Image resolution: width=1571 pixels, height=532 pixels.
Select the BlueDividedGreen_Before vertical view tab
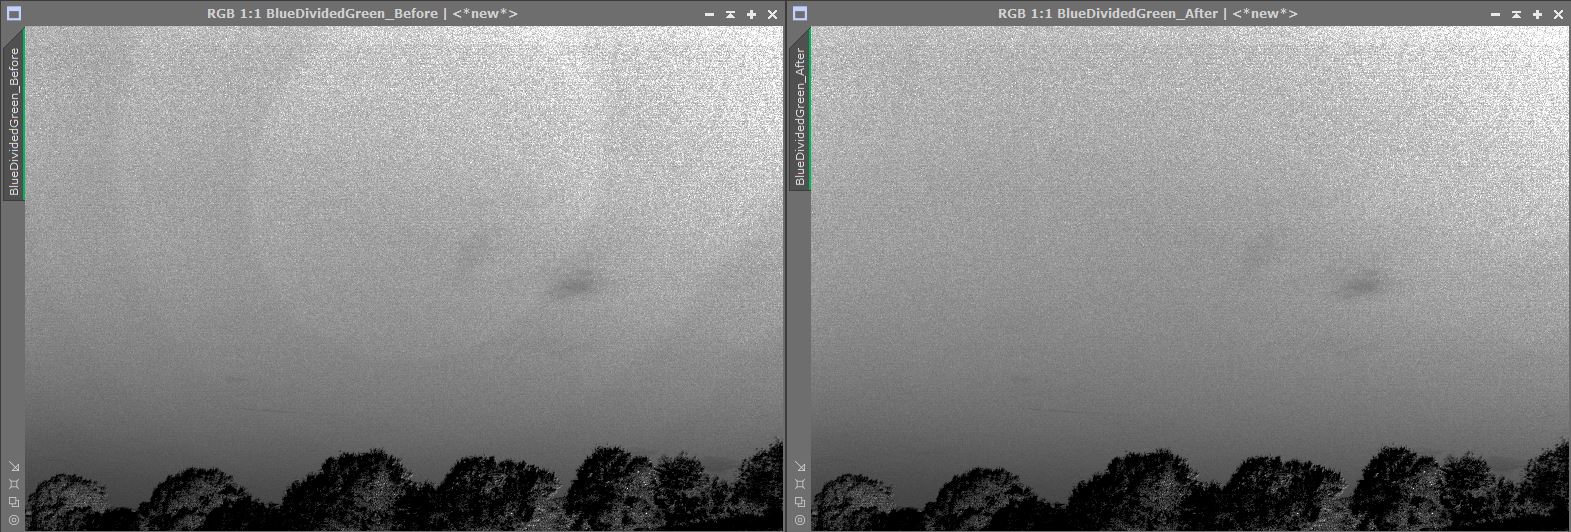(13, 120)
